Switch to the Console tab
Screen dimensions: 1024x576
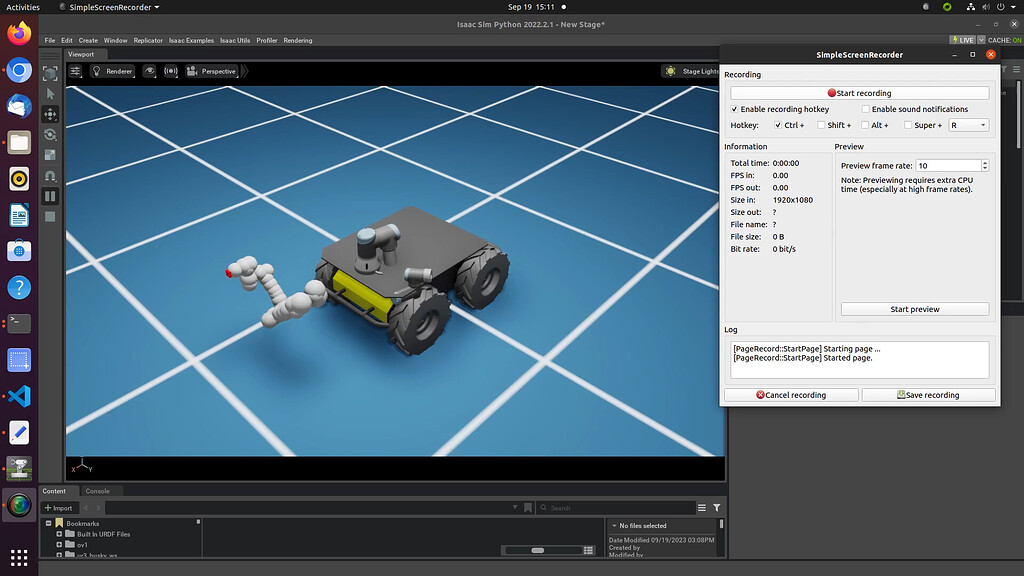coord(99,491)
